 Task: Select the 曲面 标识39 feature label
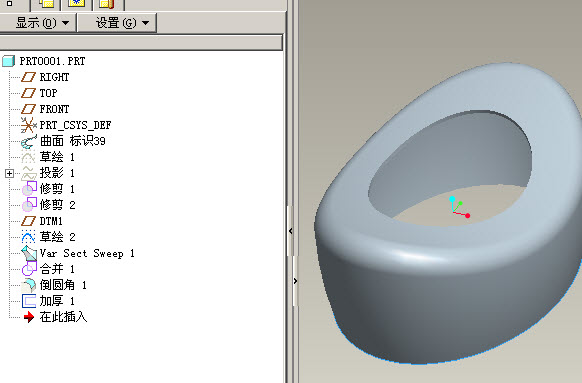tap(73, 141)
